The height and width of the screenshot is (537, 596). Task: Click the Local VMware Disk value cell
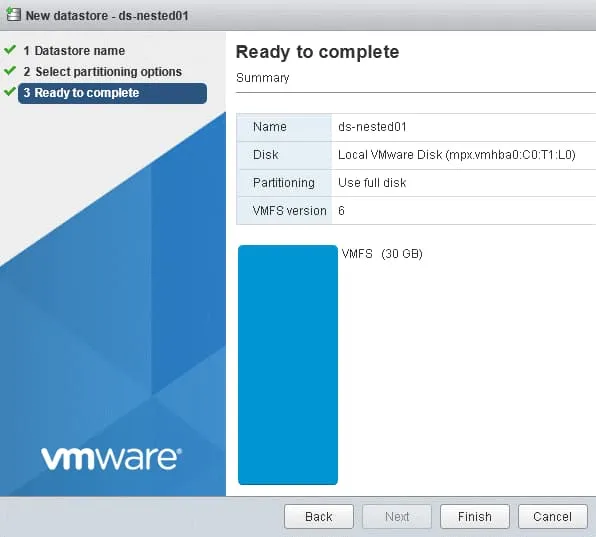(x=464, y=155)
